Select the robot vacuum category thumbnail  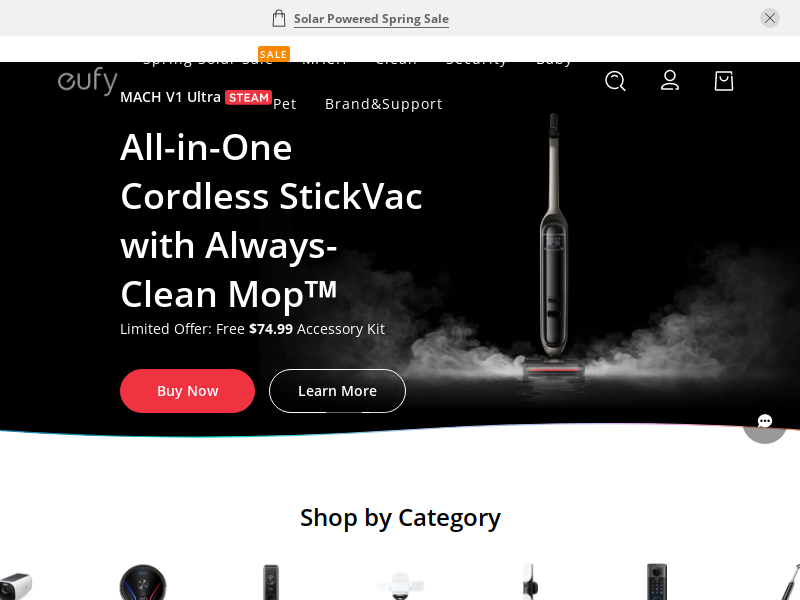coord(143,582)
